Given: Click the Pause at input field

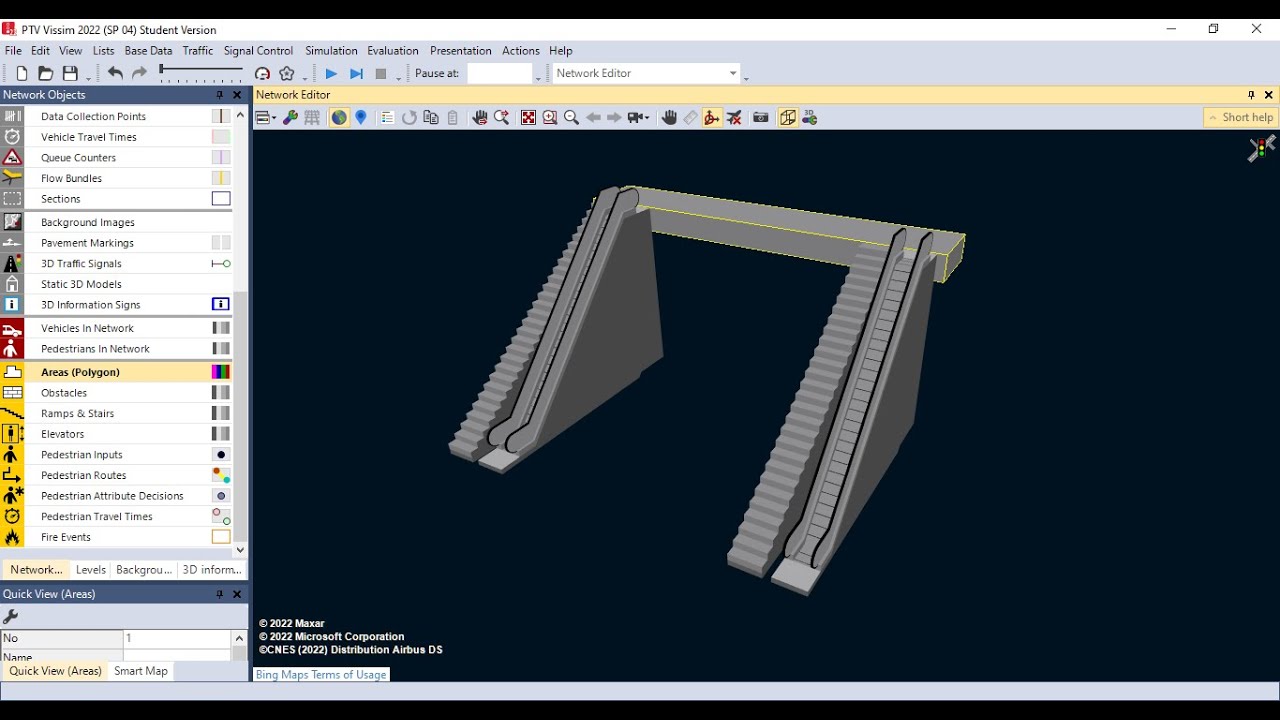Looking at the screenshot, I should click(499, 73).
